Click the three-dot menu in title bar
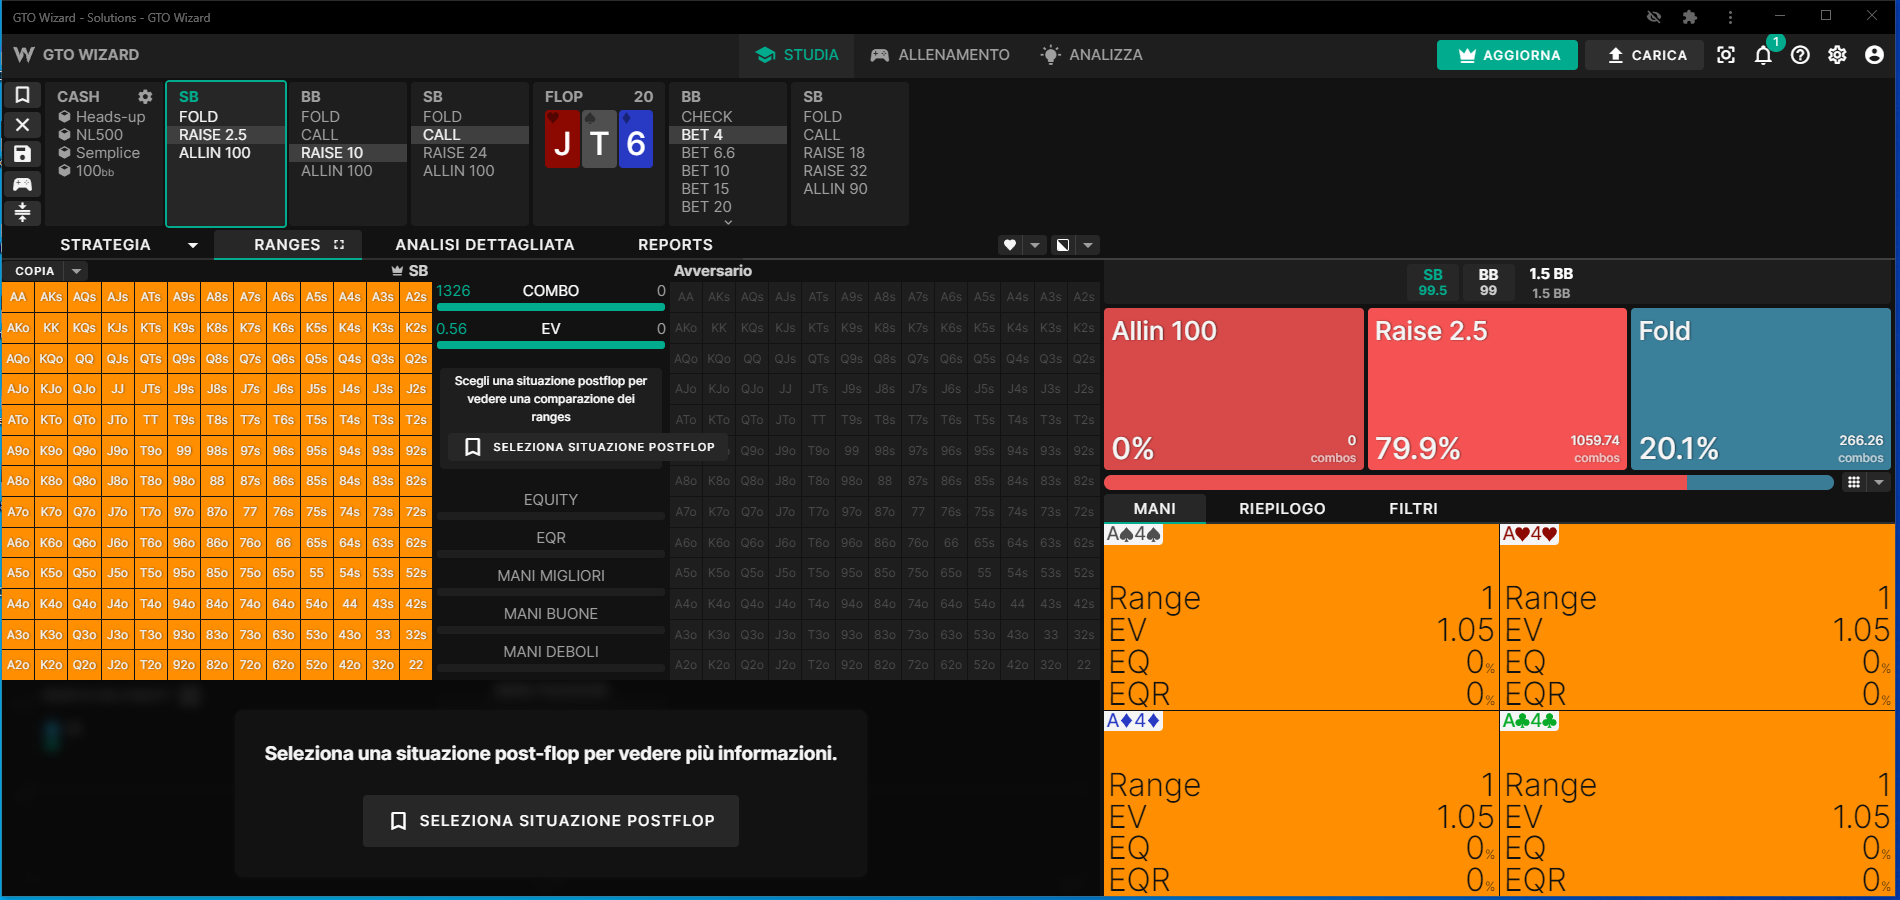Viewport: 1900px width, 900px height. pos(1730,17)
